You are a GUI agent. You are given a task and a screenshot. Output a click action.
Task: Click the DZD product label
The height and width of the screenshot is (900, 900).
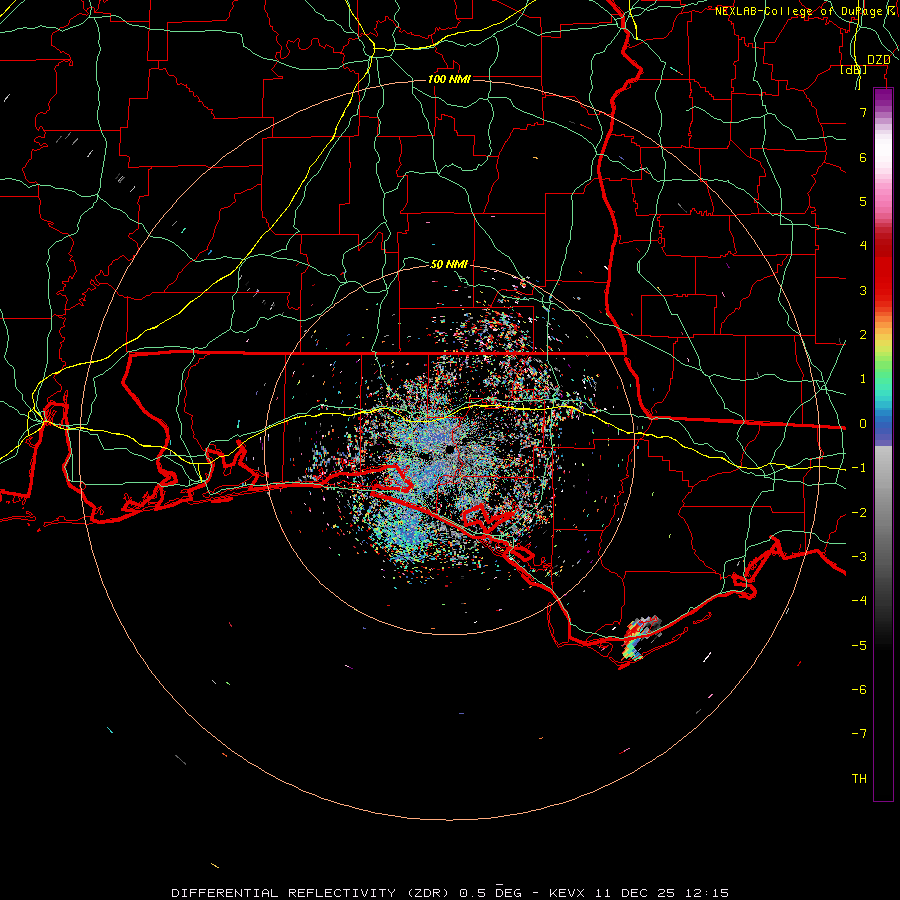pyautogui.click(x=878, y=60)
